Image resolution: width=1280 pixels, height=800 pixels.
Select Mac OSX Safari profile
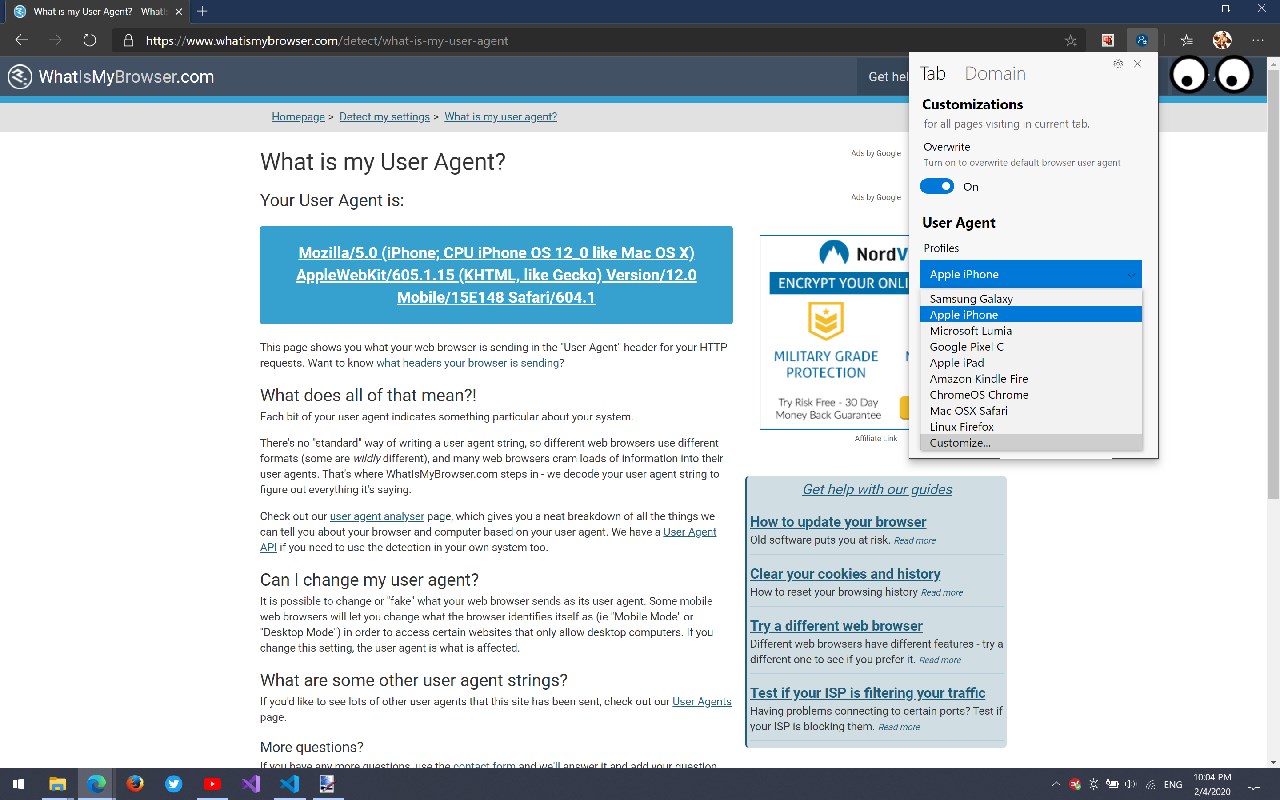pyautogui.click(x=1030, y=411)
